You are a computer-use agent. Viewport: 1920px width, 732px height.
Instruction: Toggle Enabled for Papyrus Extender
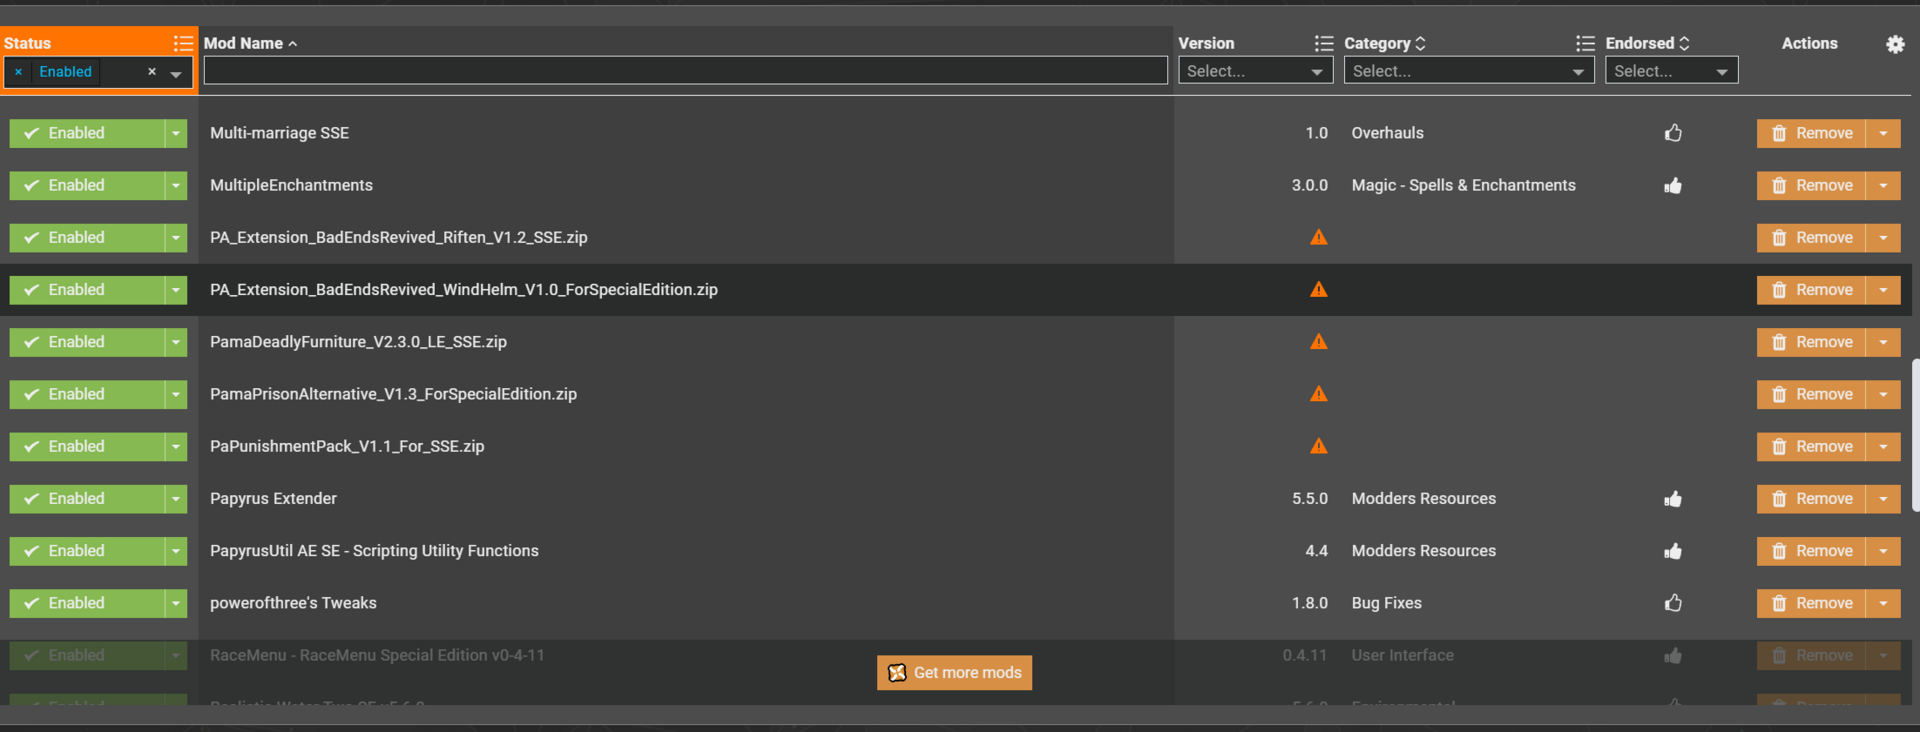click(87, 498)
